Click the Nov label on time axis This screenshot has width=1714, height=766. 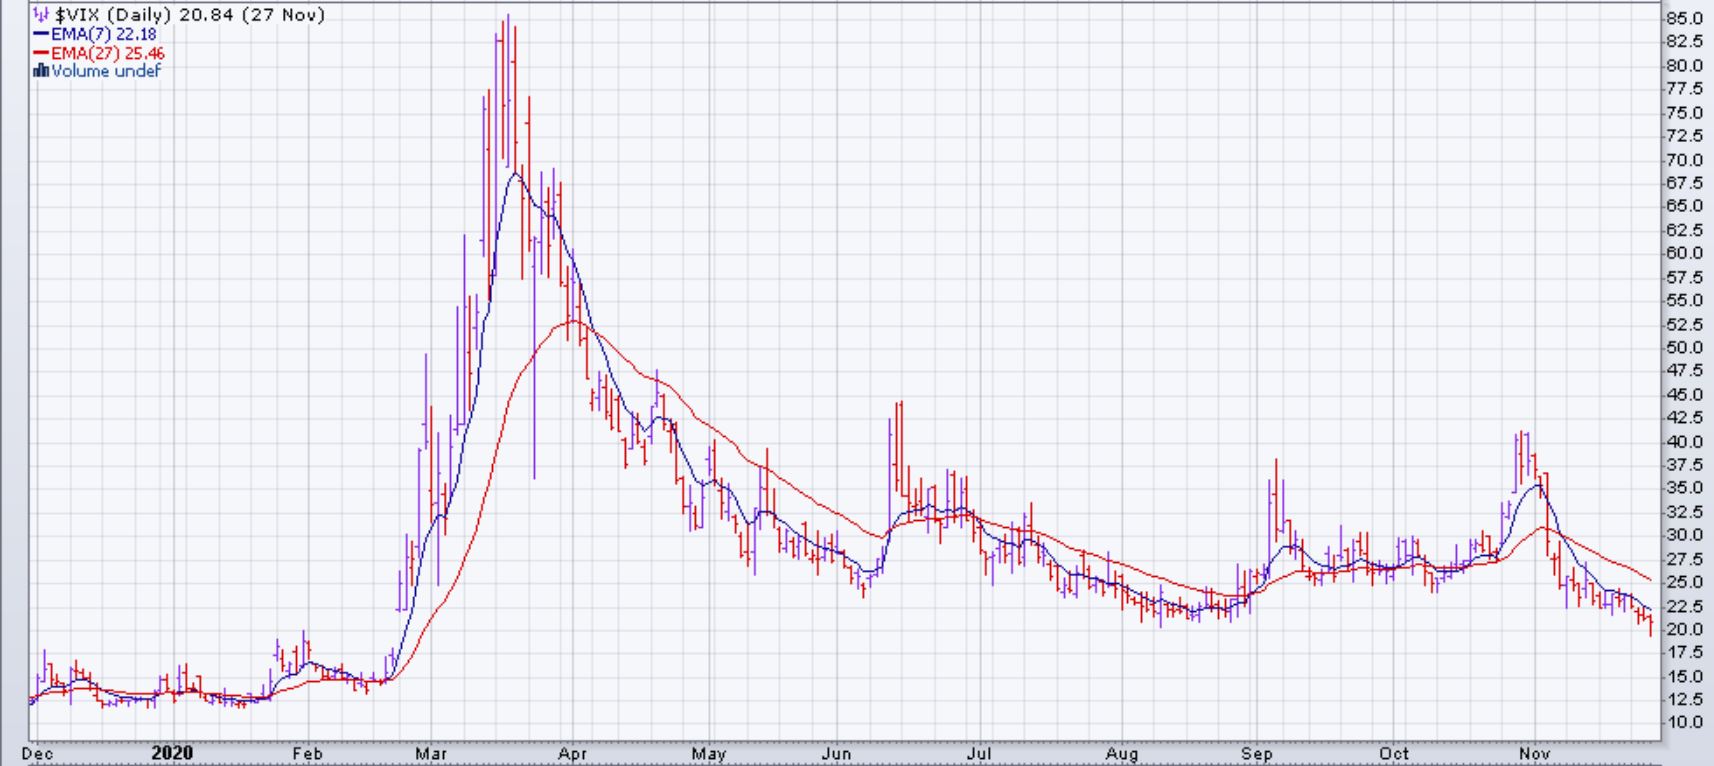(1534, 754)
